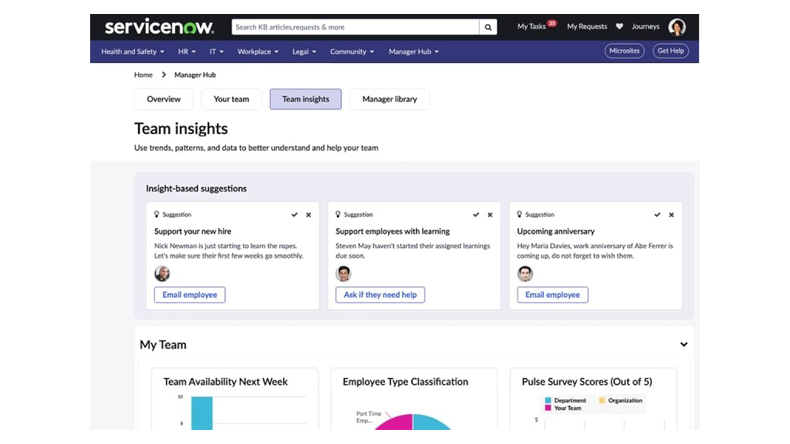Switch to the Your team tab
Image resolution: width=790 pixels, height=444 pixels.
pyautogui.click(x=232, y=99)
